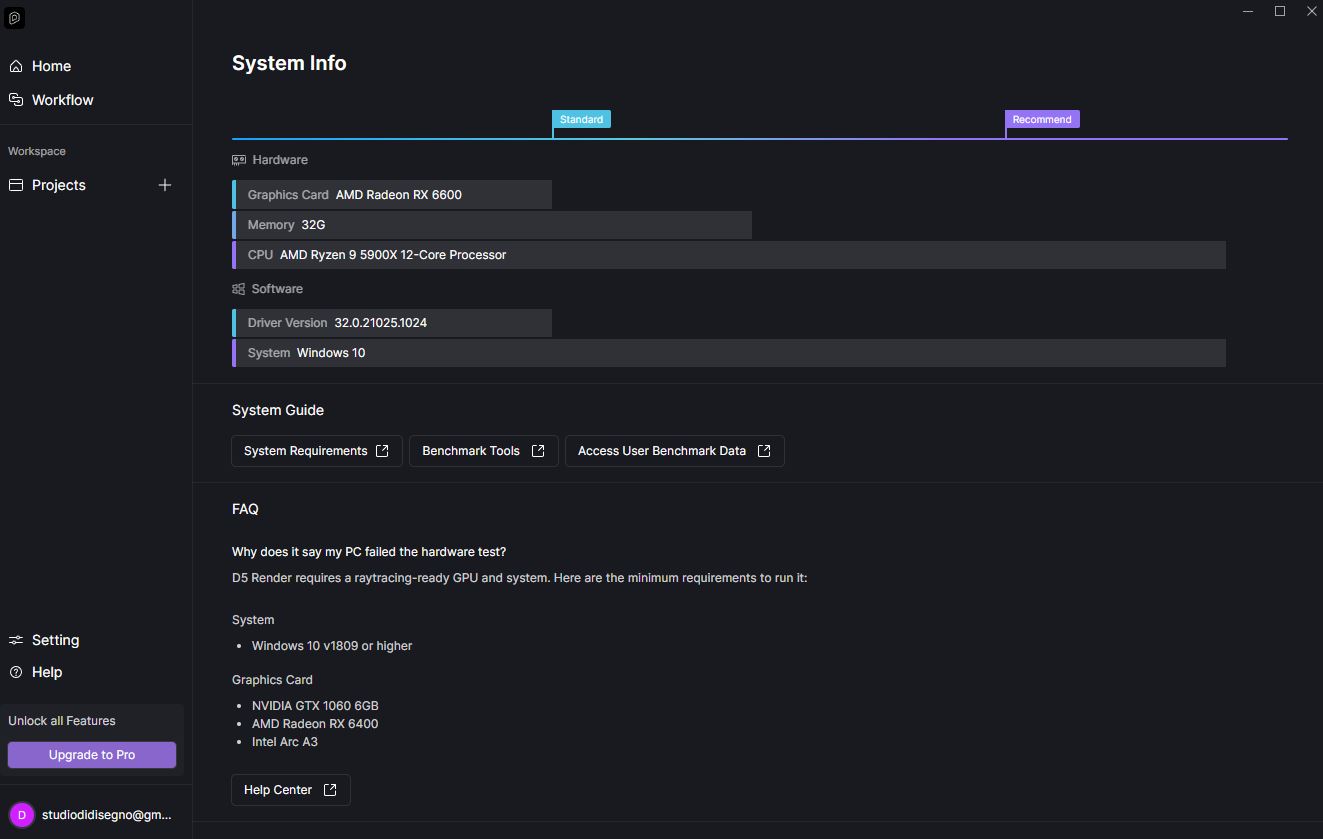This screenshot has height=839, width=1323.
Task: Click the Software section icon
Action: pos(238,289)
